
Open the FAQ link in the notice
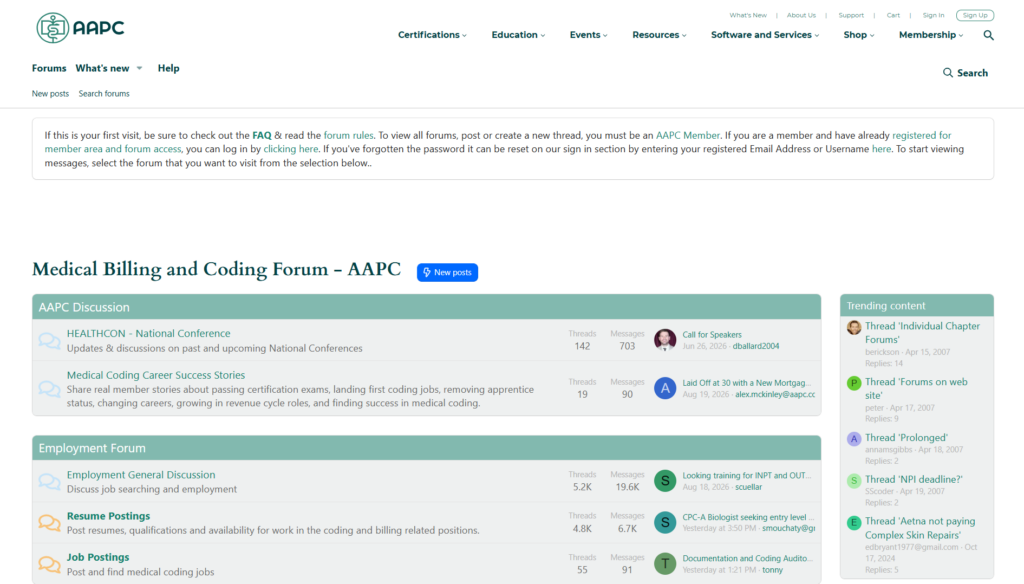pos(262,135)
